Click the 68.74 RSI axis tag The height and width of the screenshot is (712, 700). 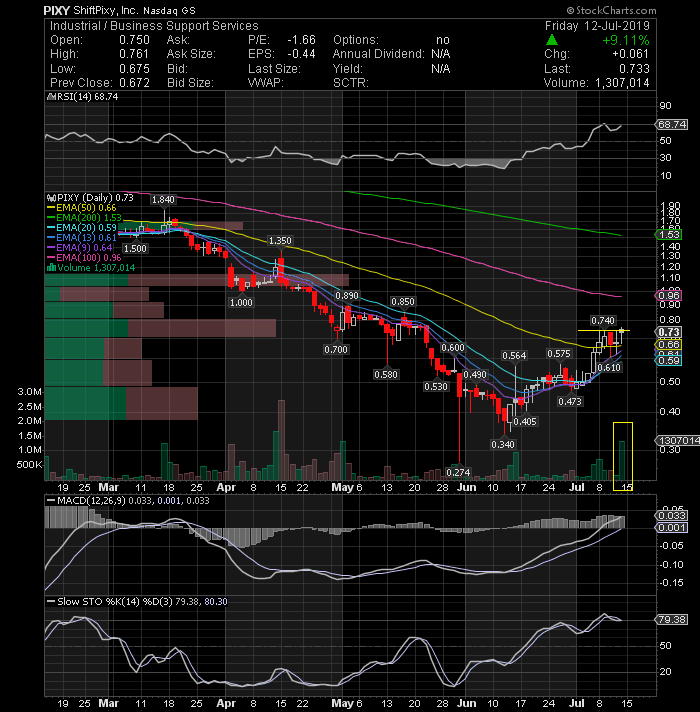click(671, 124)
